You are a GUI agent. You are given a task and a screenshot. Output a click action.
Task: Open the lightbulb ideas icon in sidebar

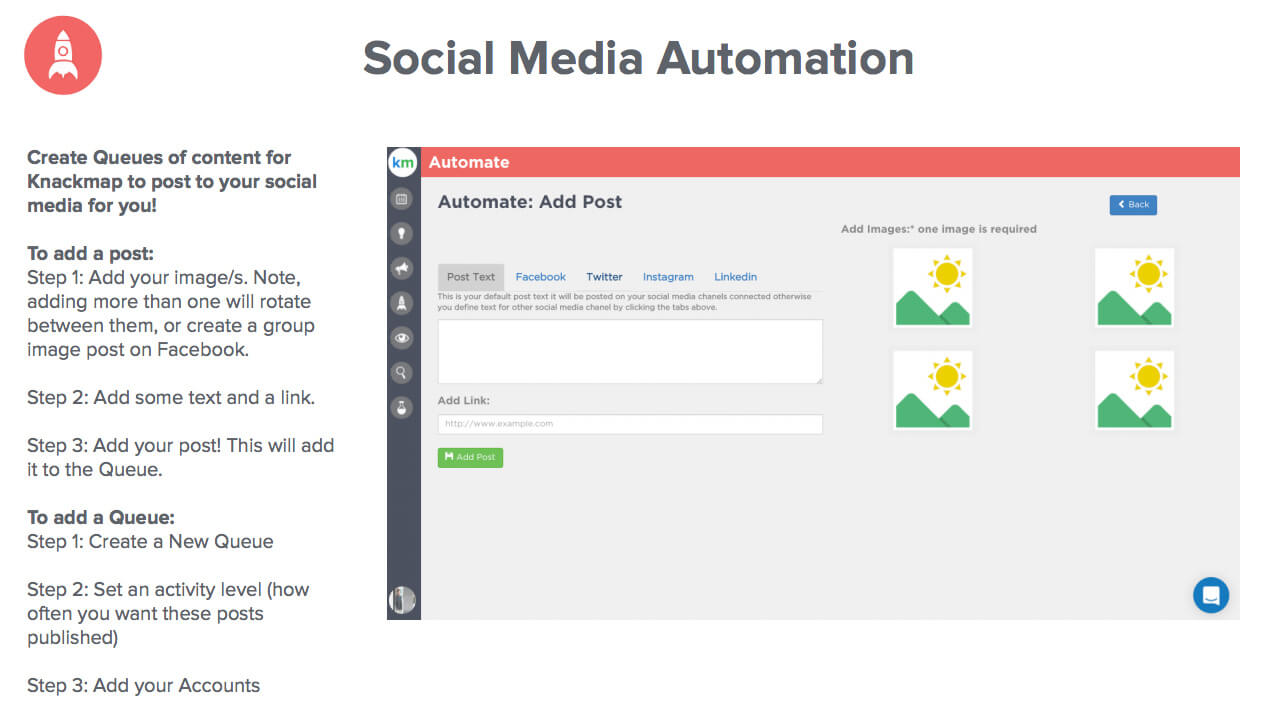click(x=402, y=233)
